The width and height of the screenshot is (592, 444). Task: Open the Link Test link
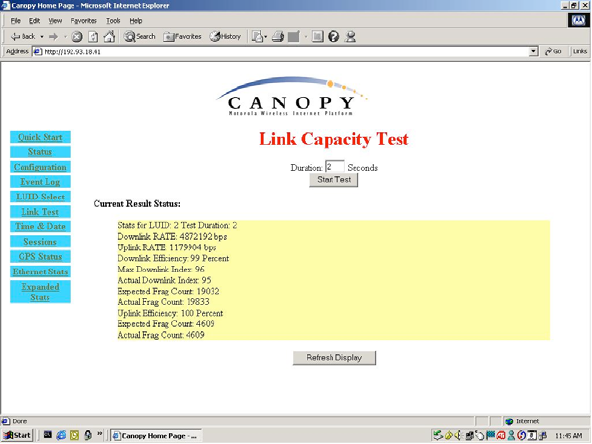coord(40,212)
